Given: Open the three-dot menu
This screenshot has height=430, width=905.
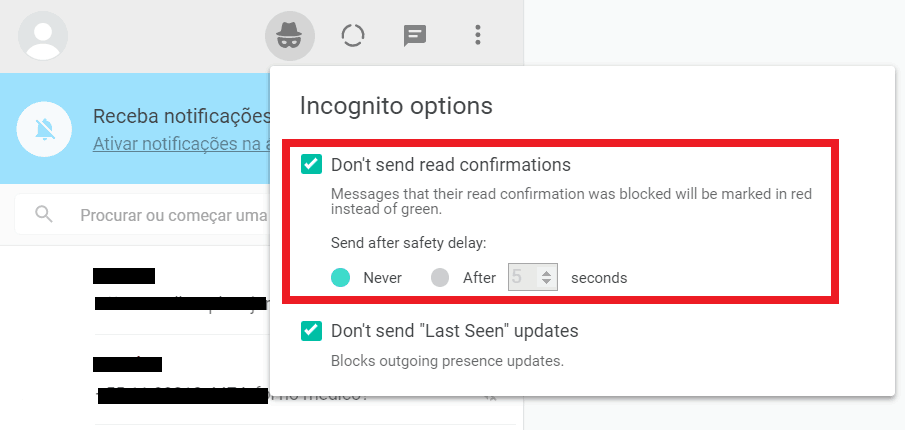Looking at the screenshot, I should tap(477, 35).
